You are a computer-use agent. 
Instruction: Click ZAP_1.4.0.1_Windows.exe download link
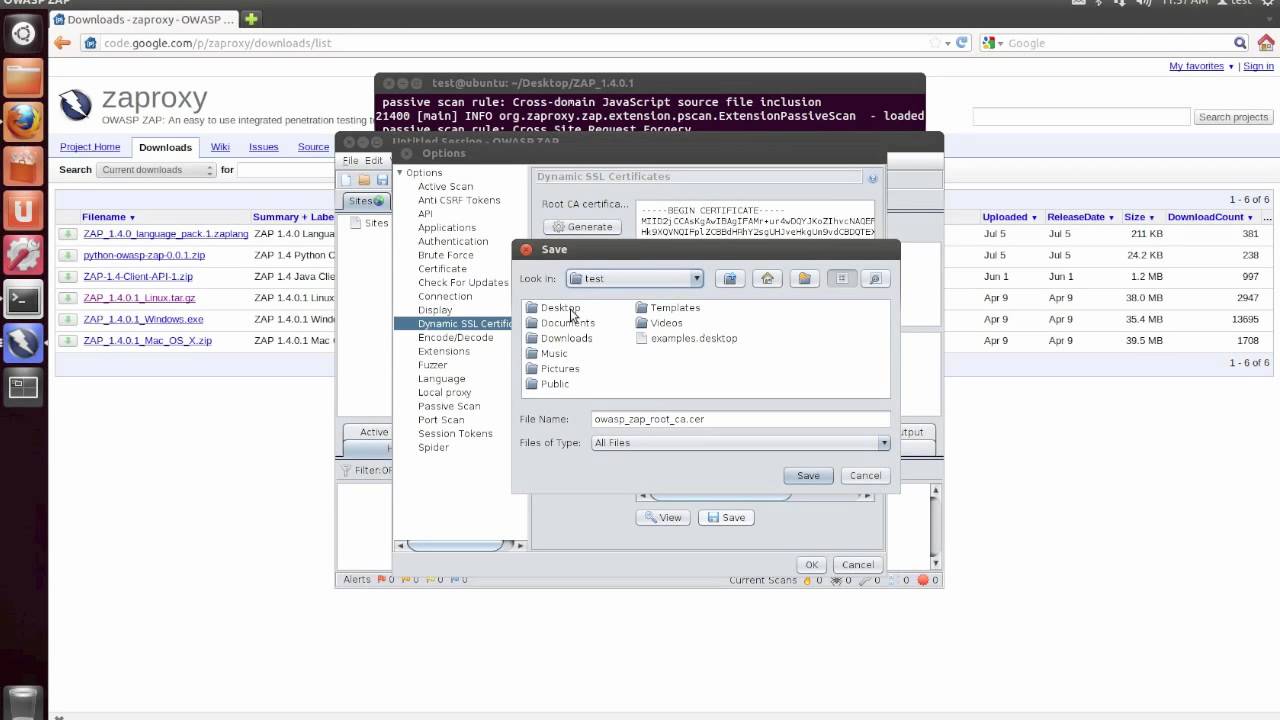[x=143, y=319]
